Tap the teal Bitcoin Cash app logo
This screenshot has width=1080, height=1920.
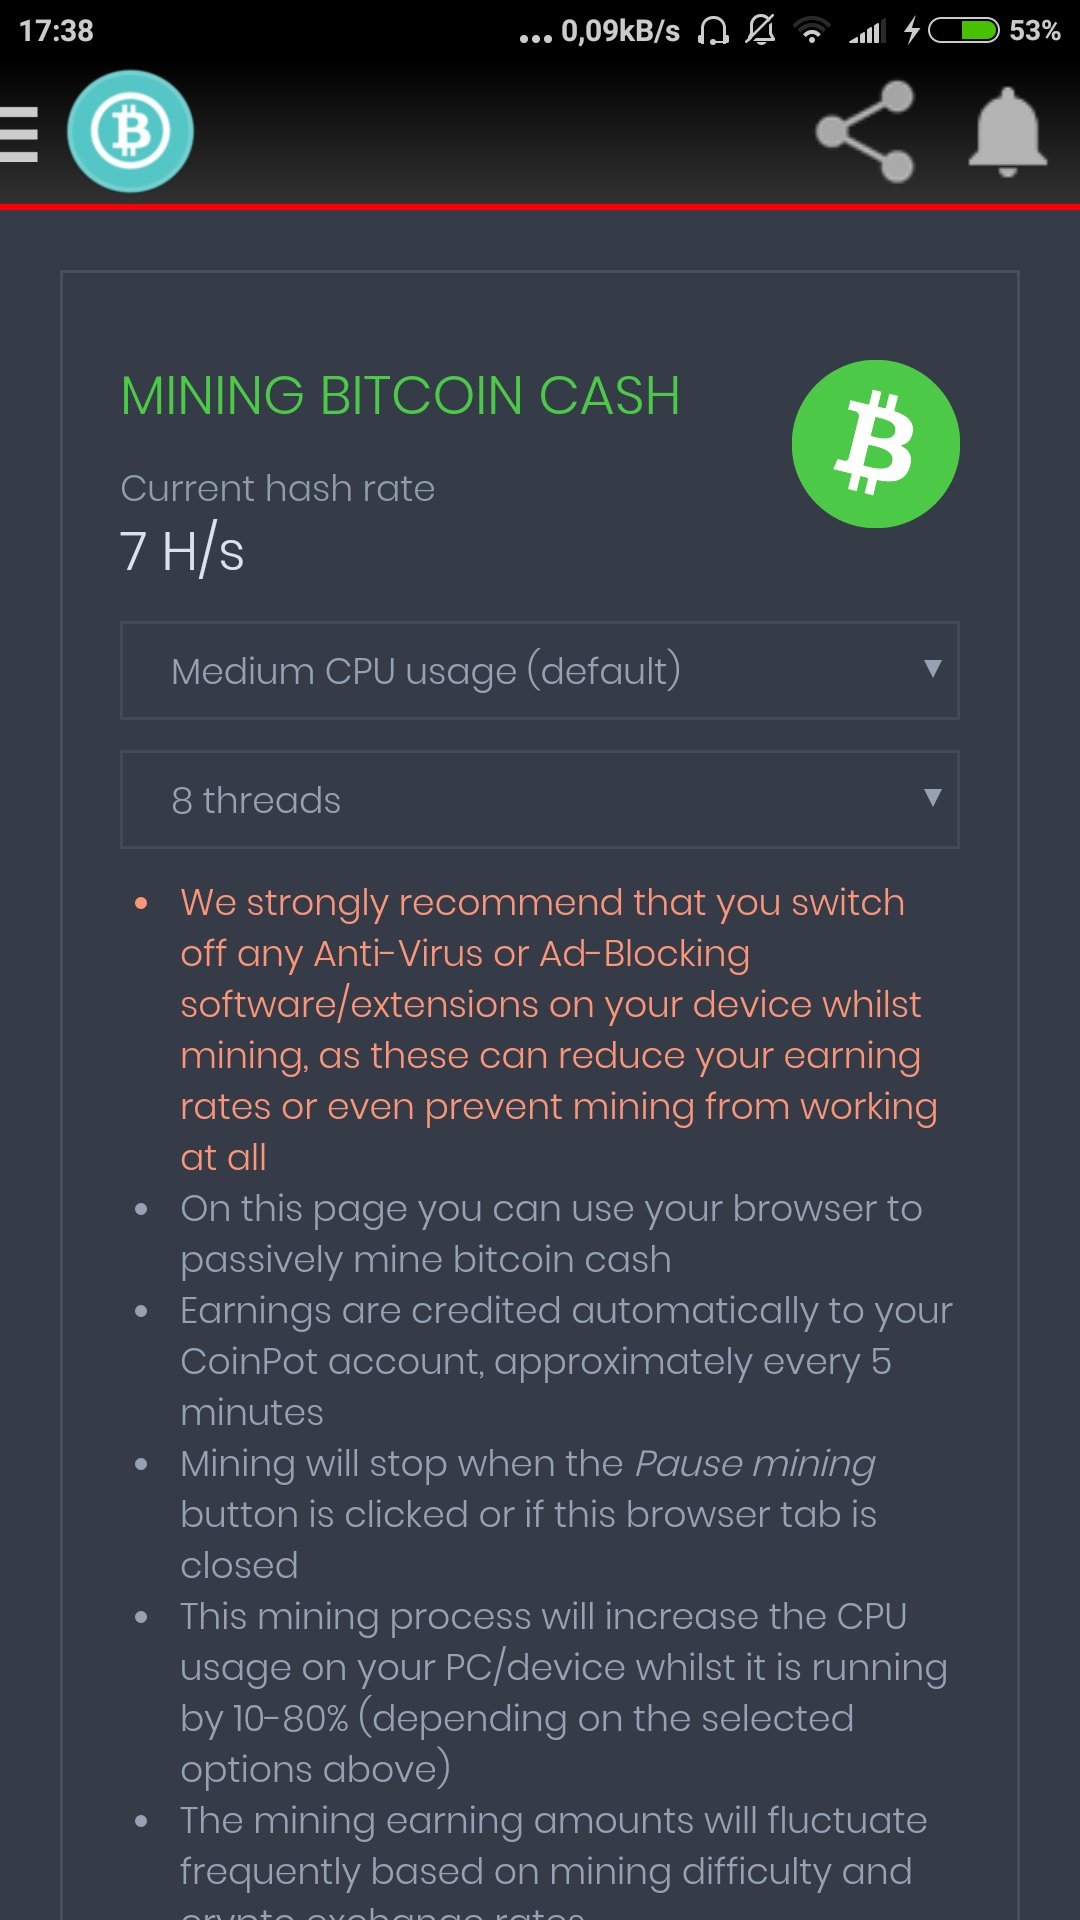pyautogui.click(x=130, y=131)
